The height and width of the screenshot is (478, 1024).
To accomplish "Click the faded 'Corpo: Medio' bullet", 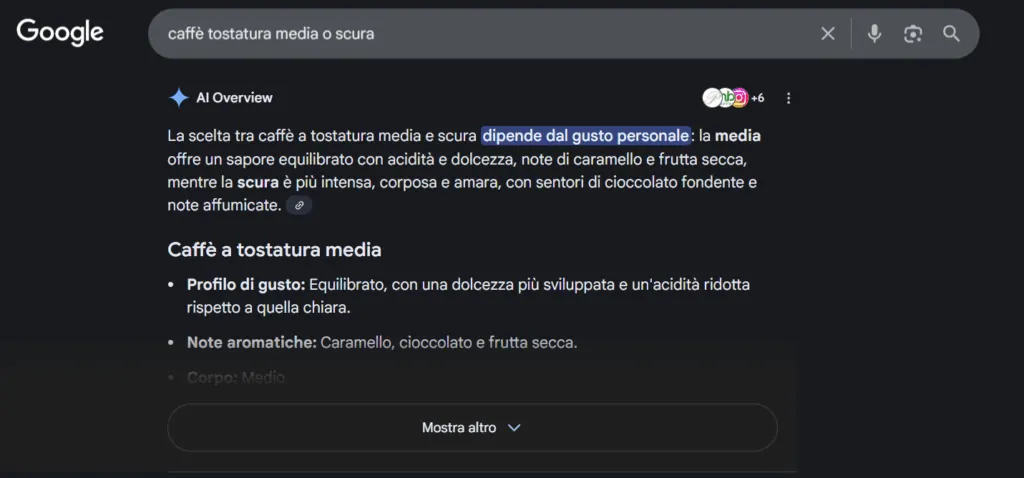I will (236, 377).
